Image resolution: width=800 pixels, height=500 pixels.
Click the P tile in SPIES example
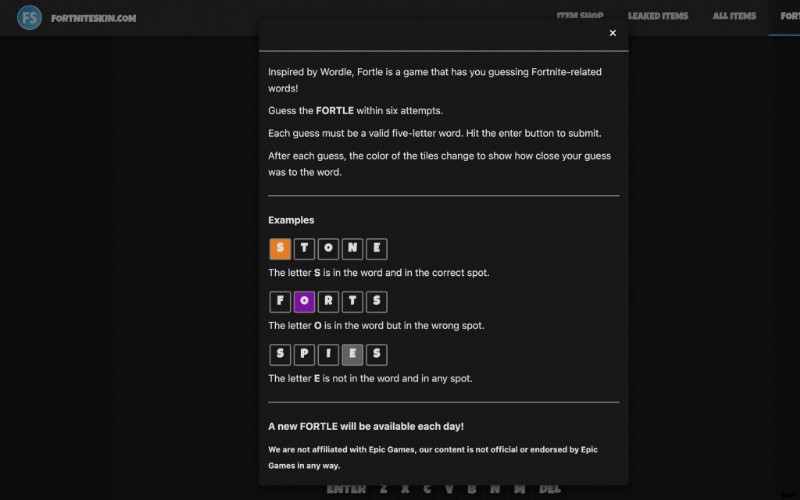click(x=304, y=354)
